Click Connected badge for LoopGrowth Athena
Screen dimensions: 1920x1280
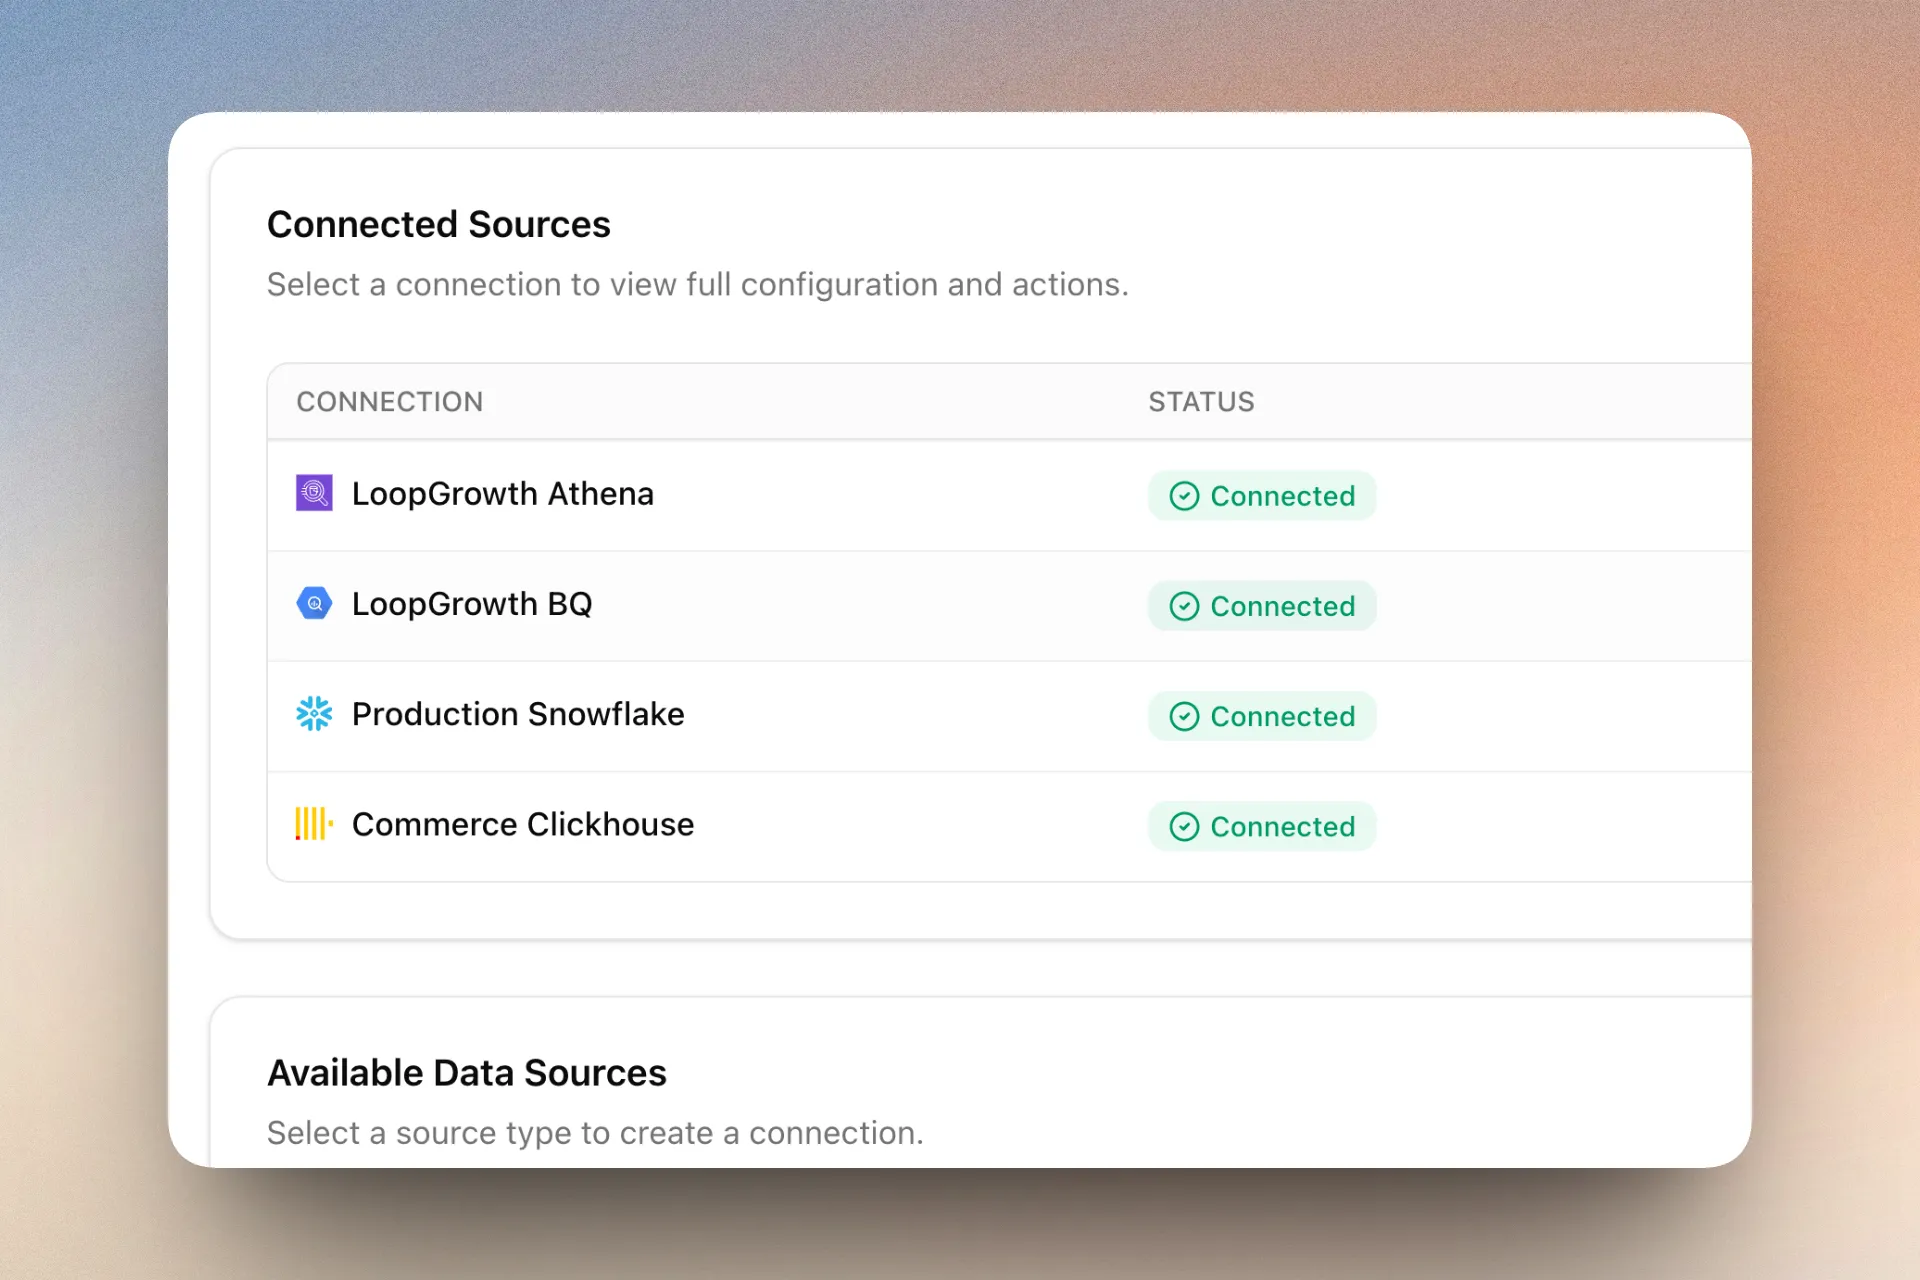[1262, 496]
